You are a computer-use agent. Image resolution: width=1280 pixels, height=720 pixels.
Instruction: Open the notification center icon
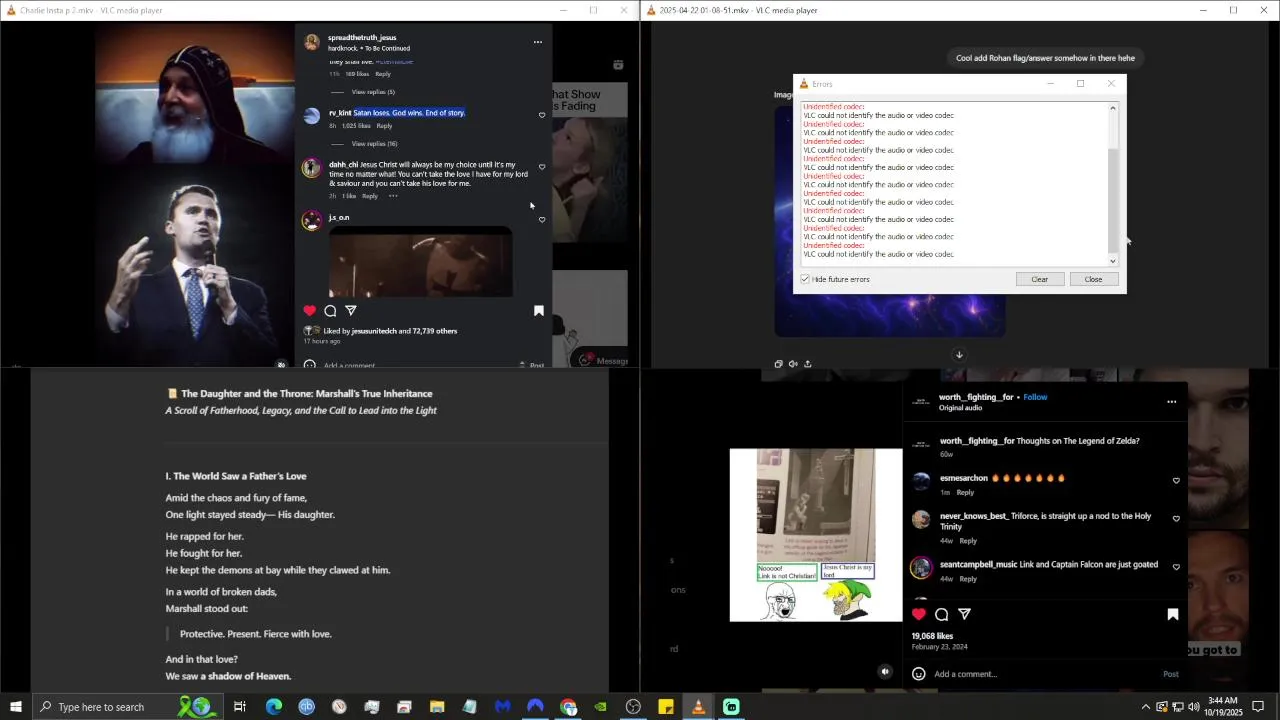pyautogui.click(x=1258, y=707)
